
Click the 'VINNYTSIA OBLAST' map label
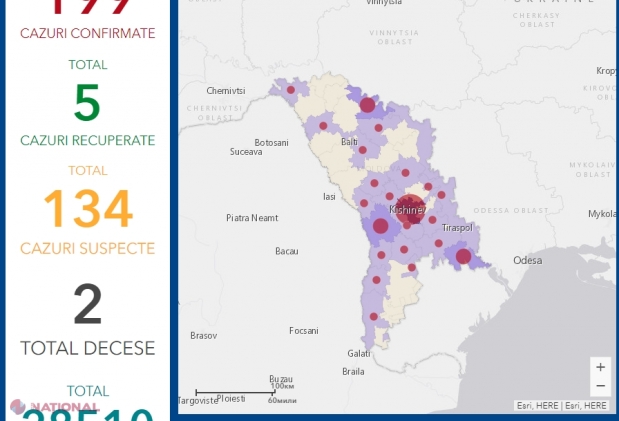[x=394, y=37]
